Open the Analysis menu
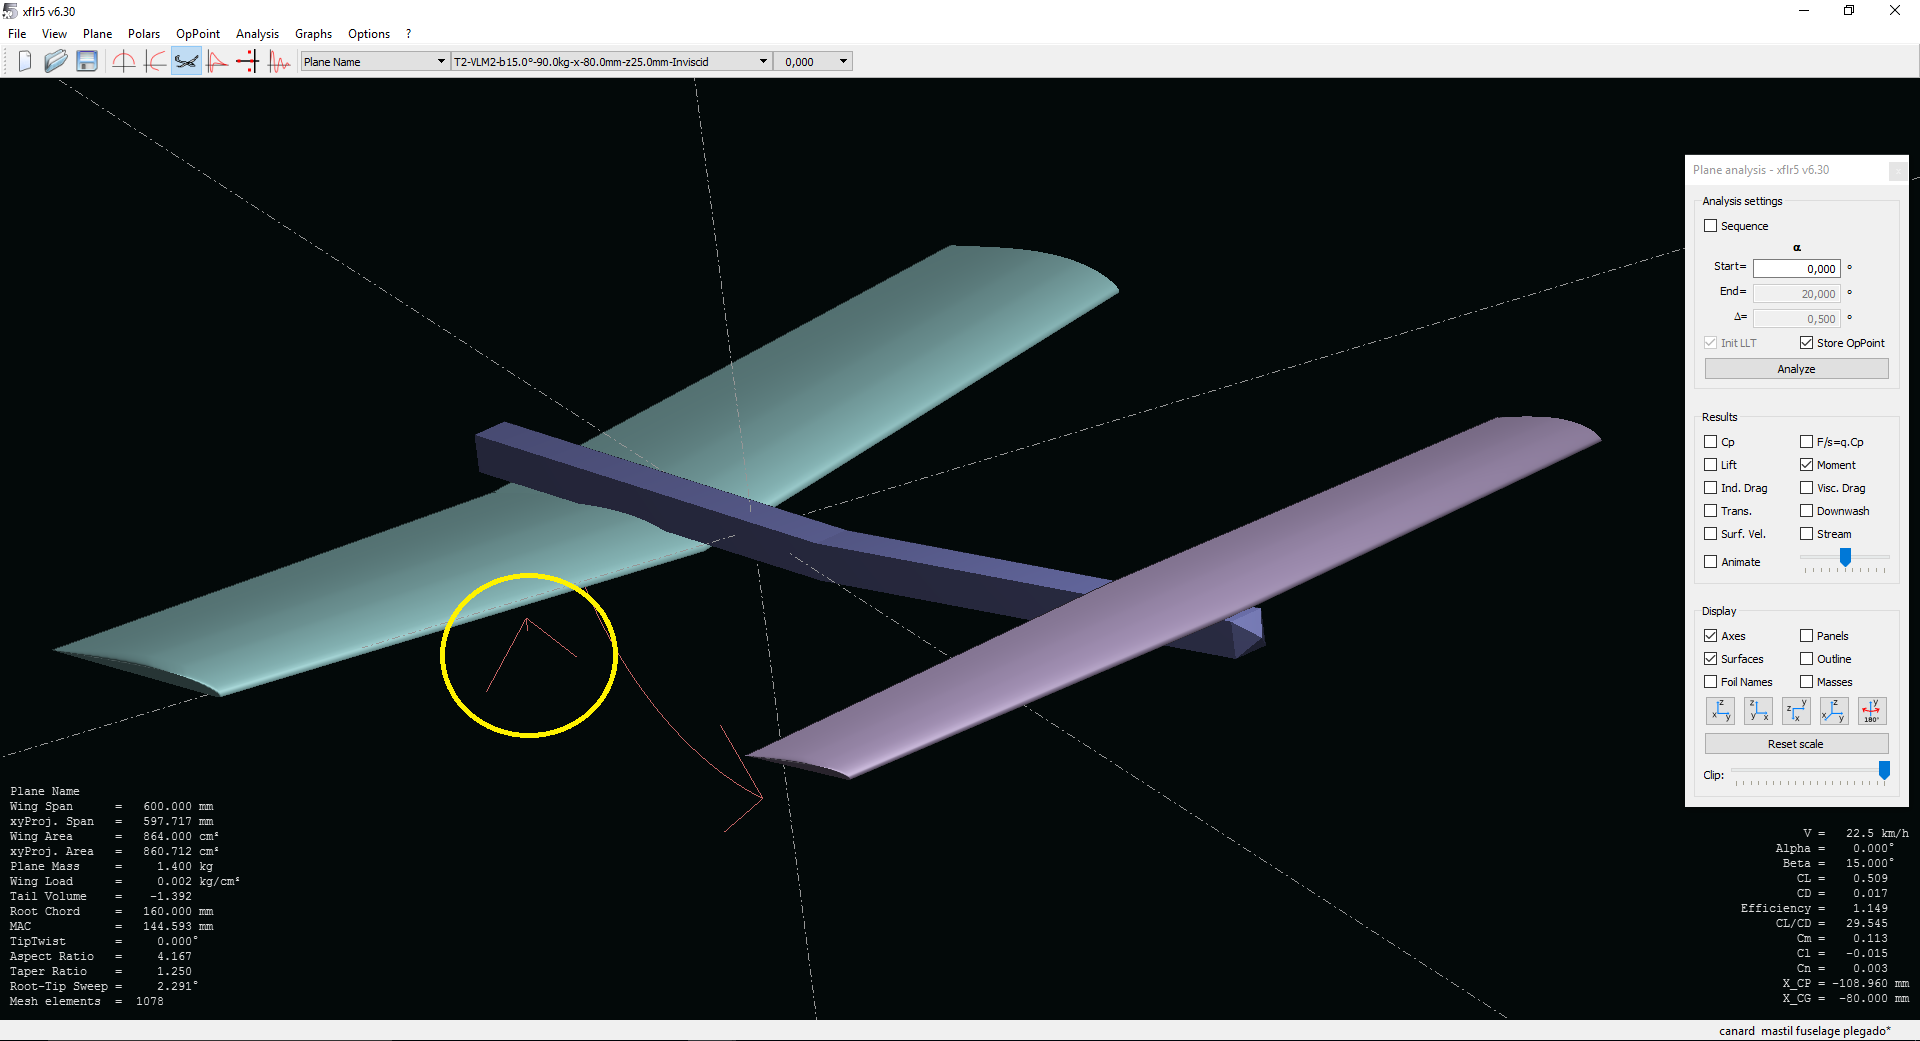Screen dimensions: 1920x1041 [x=257, y=34]
